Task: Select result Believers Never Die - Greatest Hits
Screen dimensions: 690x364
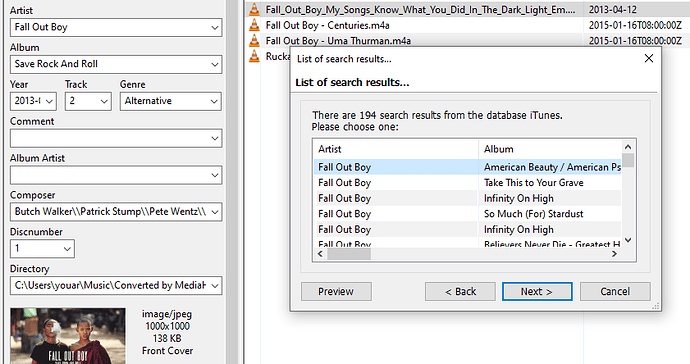Action: point(467,243)
